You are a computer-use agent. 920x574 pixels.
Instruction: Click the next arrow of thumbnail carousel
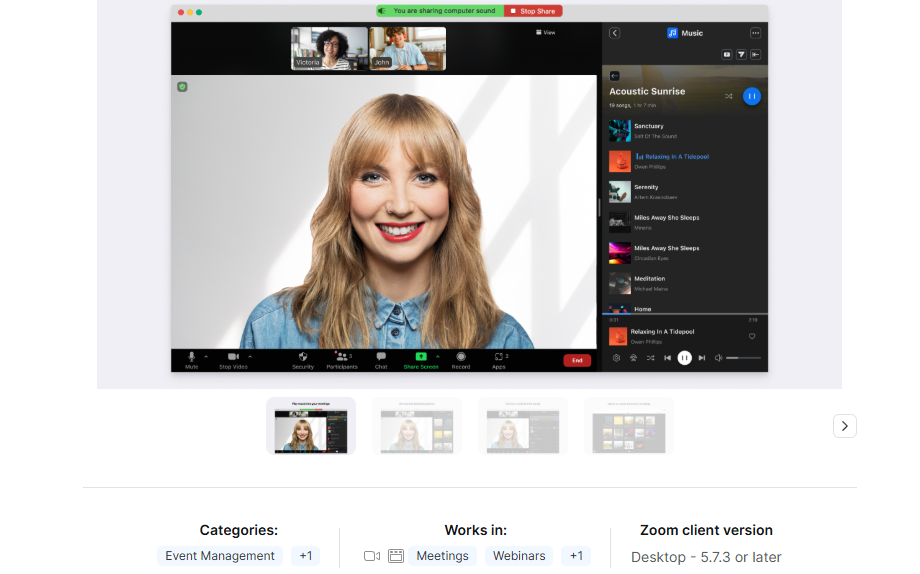[845, 426]
